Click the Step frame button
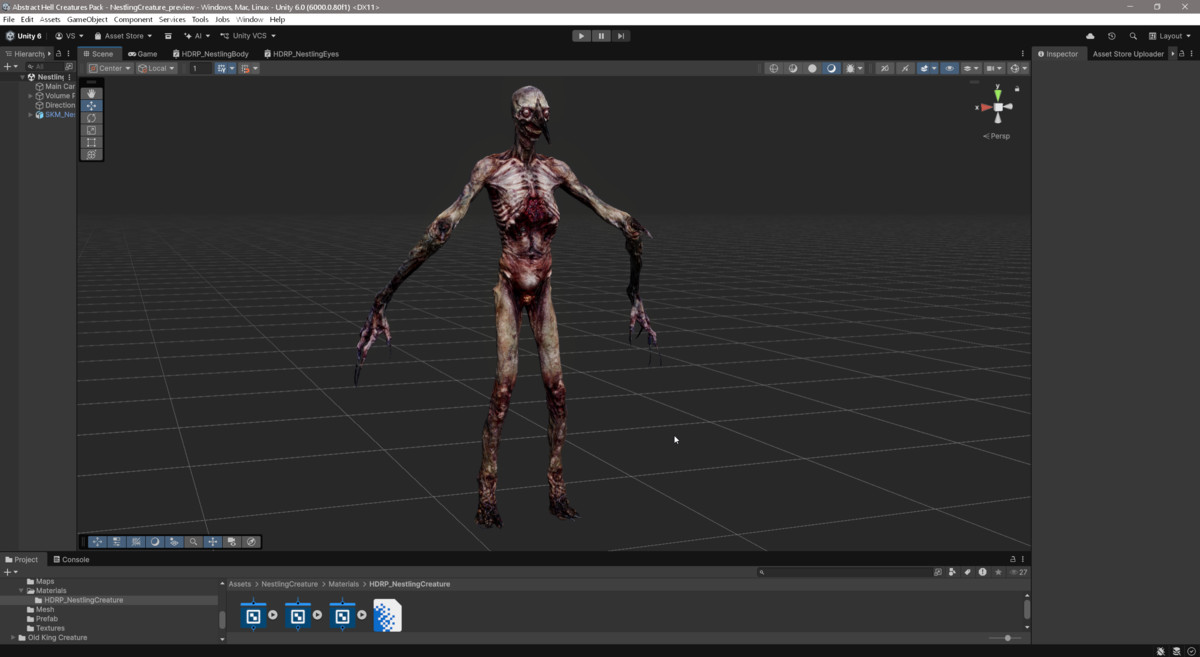Image resolution: width=1200 pixels, height=657 pixels. pyautogui.click(x=621, y=36)
